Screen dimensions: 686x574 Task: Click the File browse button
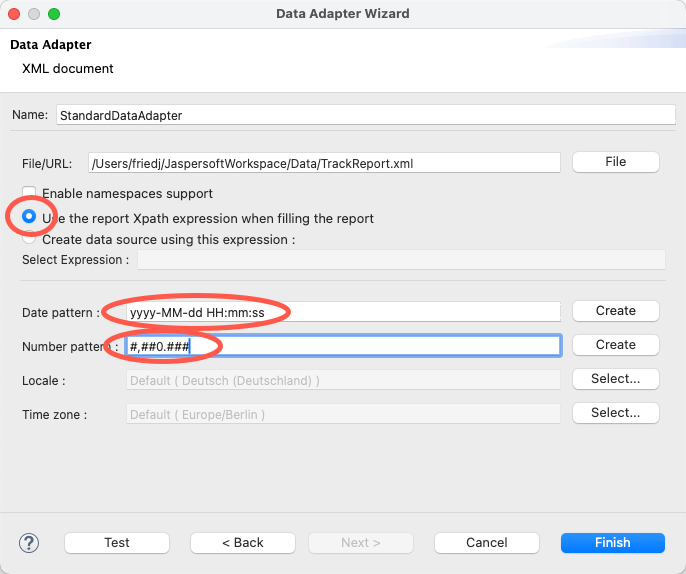coord(615,162)
